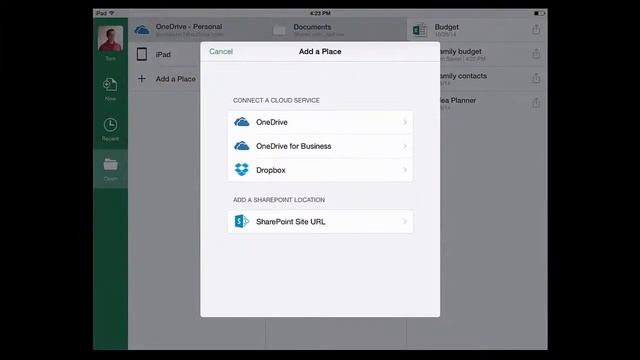Open OneDrive row chevron
The width and height of the screenshot is (640, 360).
pos(405,122)
